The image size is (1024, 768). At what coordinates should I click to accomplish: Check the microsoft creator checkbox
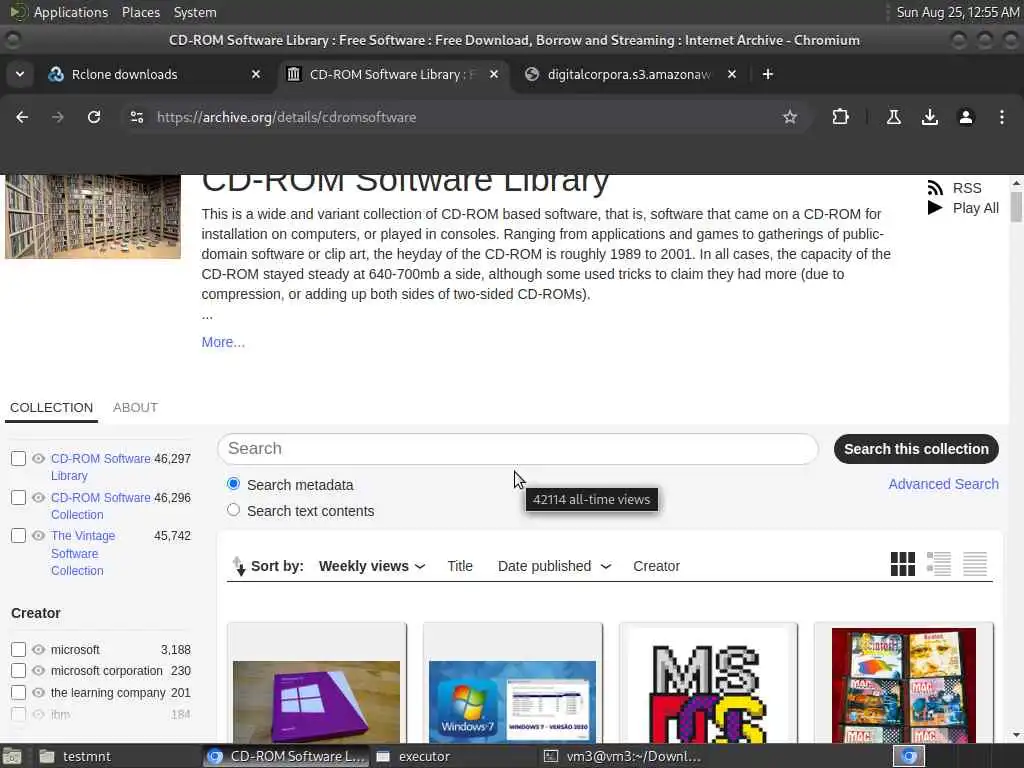tap(18, 650)
